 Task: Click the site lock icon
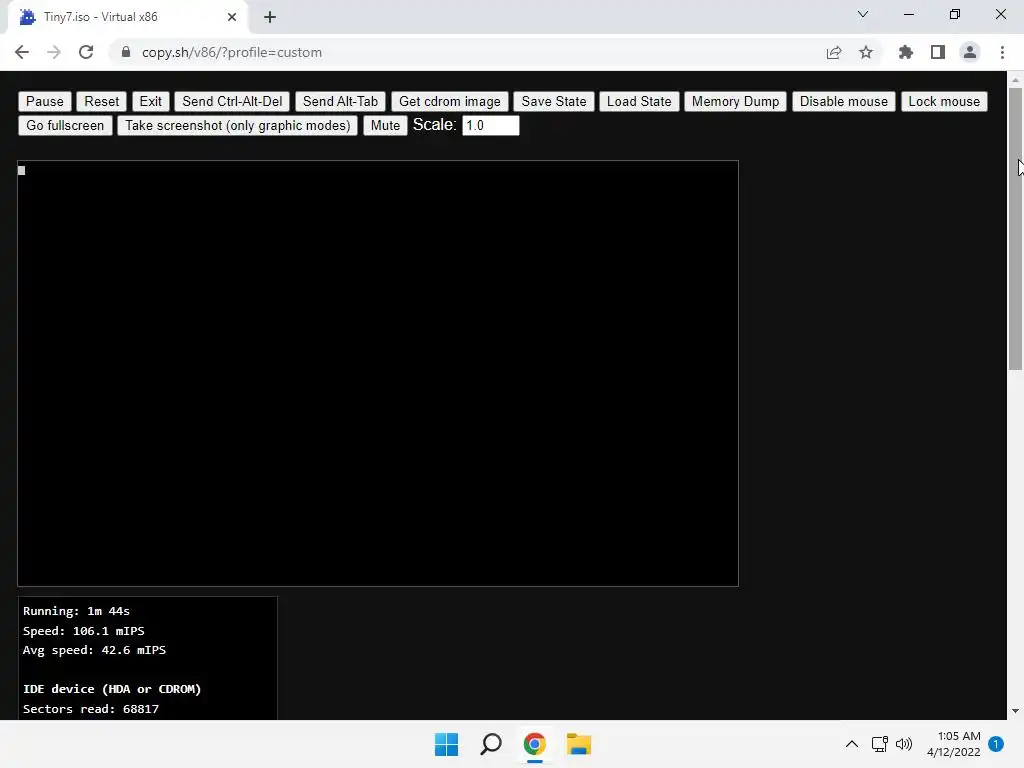coord(126,52)
